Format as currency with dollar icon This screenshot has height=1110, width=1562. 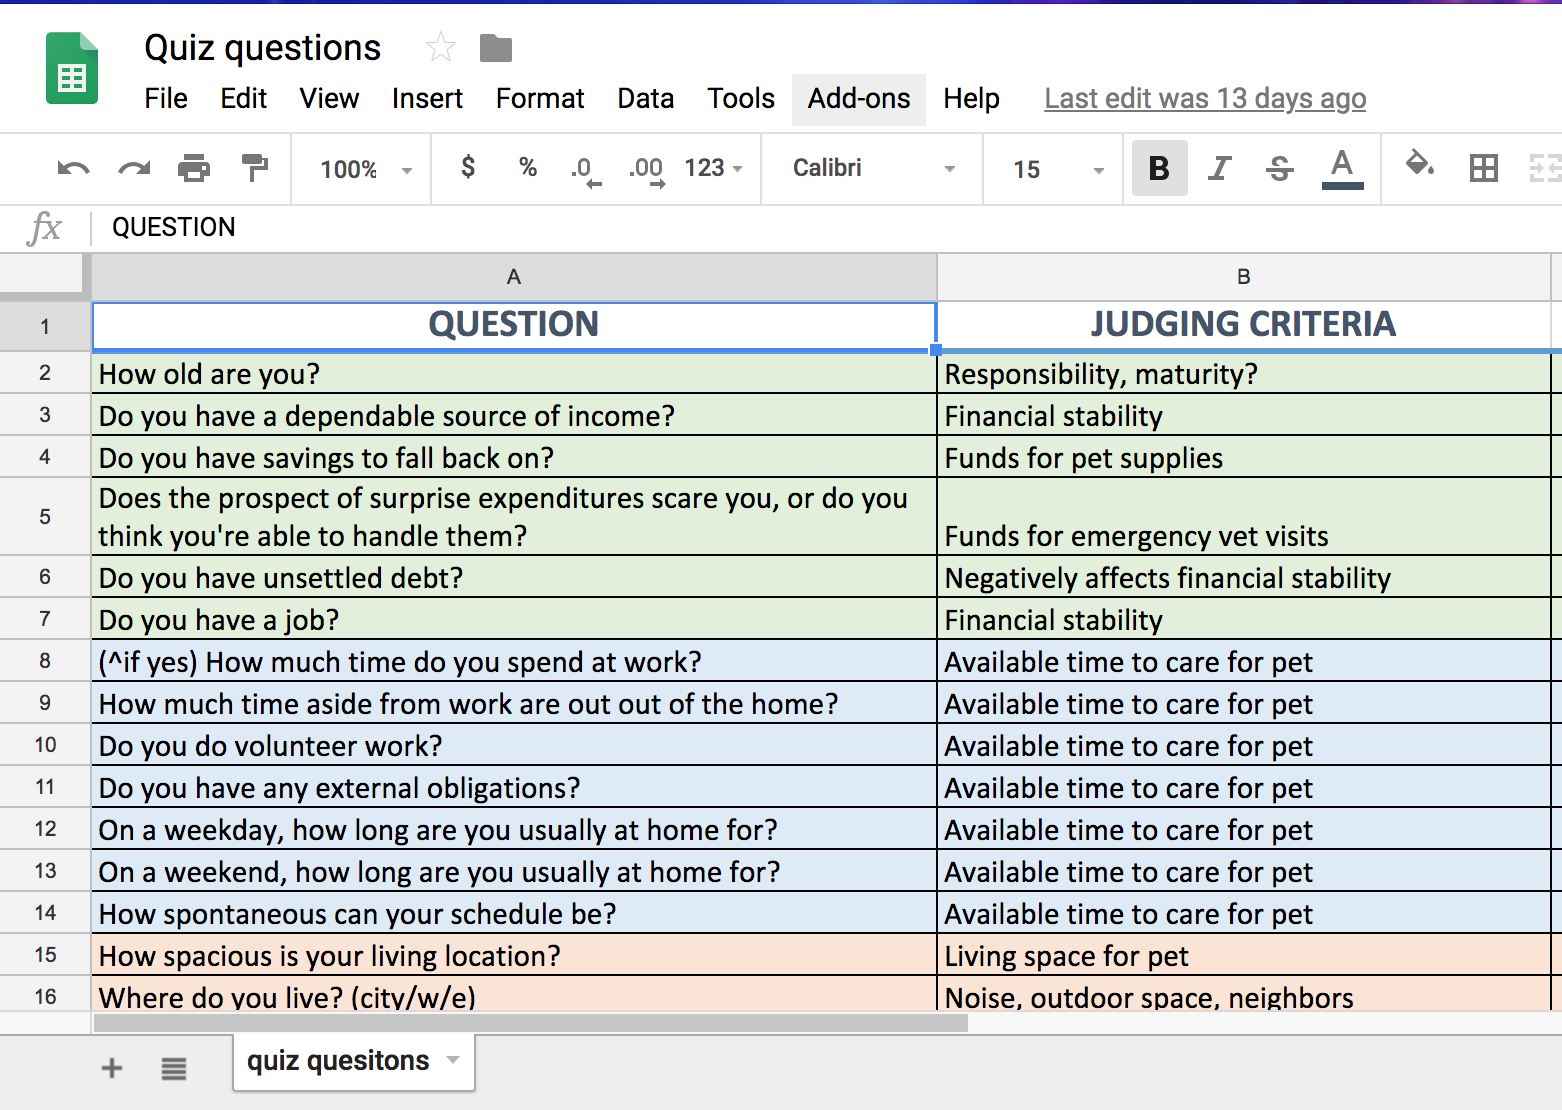pyautogui.click(x=468, y=167)
